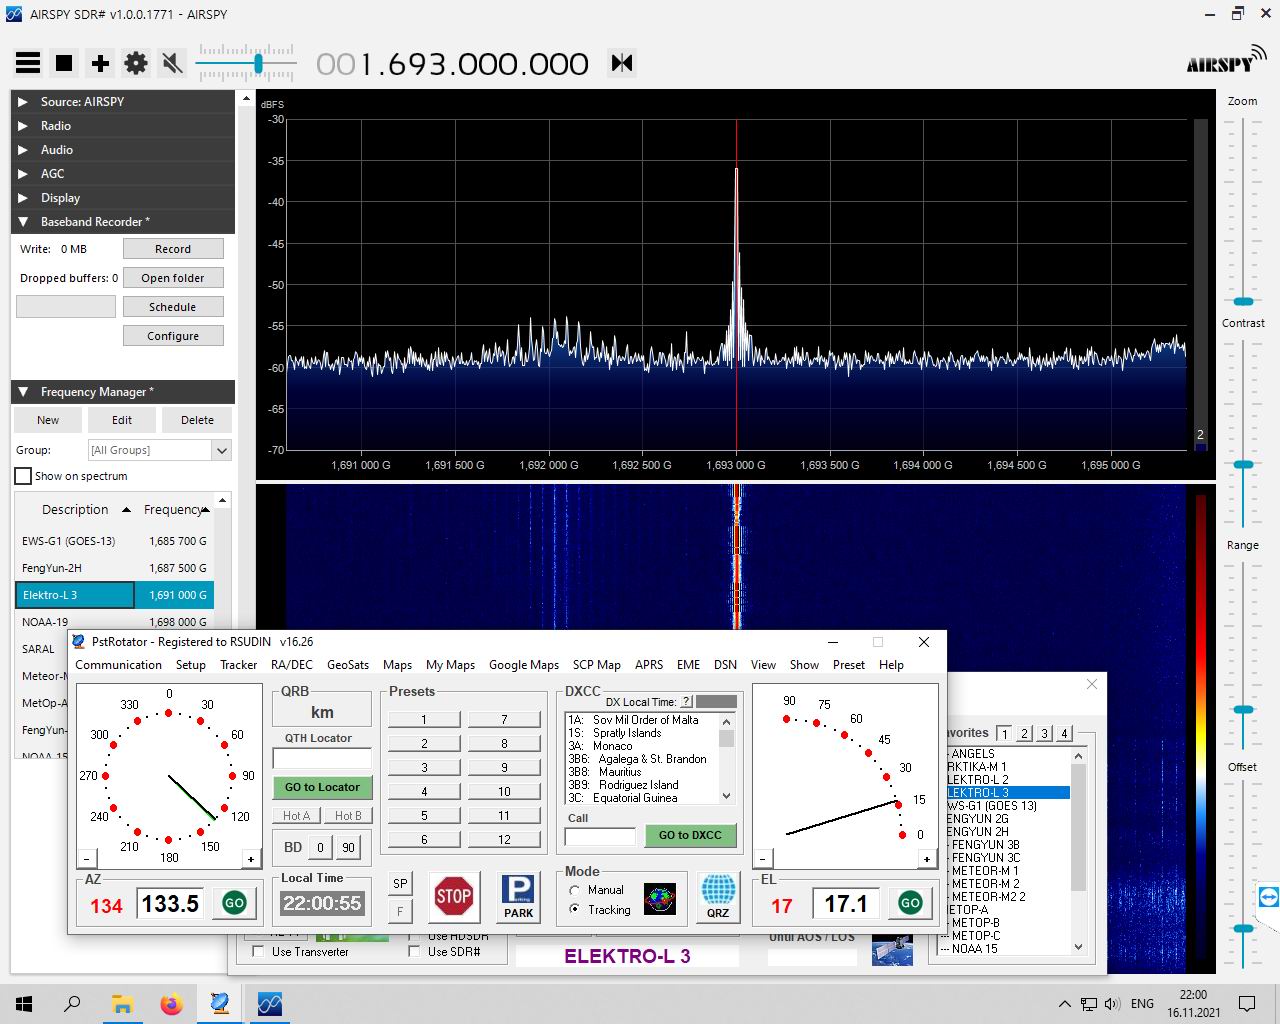Select the Manual mode radio button
Image resolution: width=1280 pixels, height=1024 pixels.
pos(575,890)
